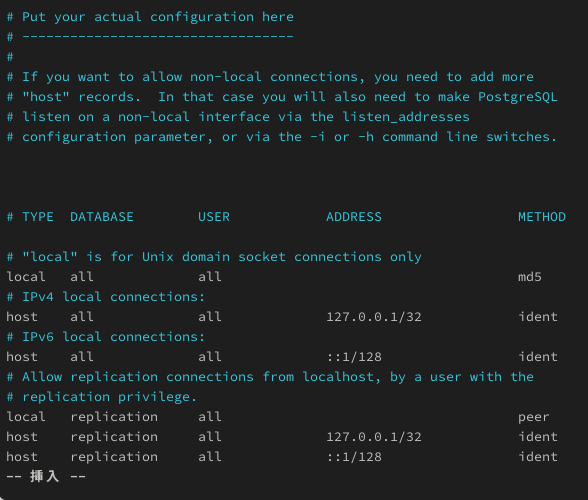This screenshot has width=588, height=500.
Task: Click 'local' in the md5 row
Action: point(26,277)
